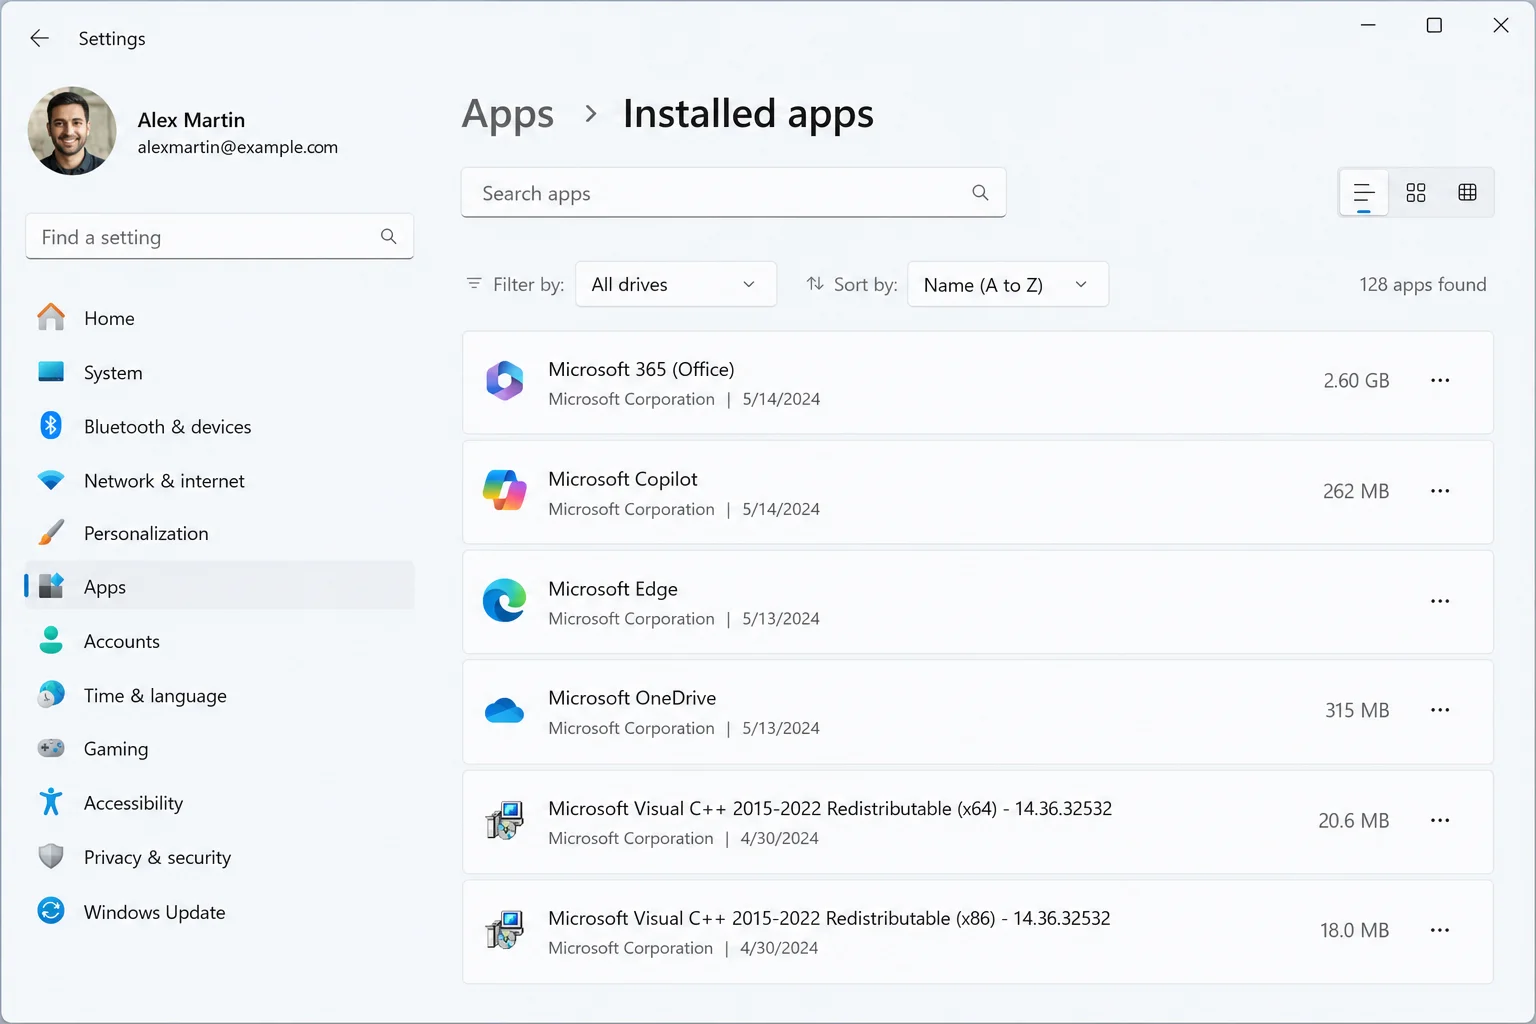Click the System monitor icon
Screen dimensions: 1536x1024
tap(51, 372)
